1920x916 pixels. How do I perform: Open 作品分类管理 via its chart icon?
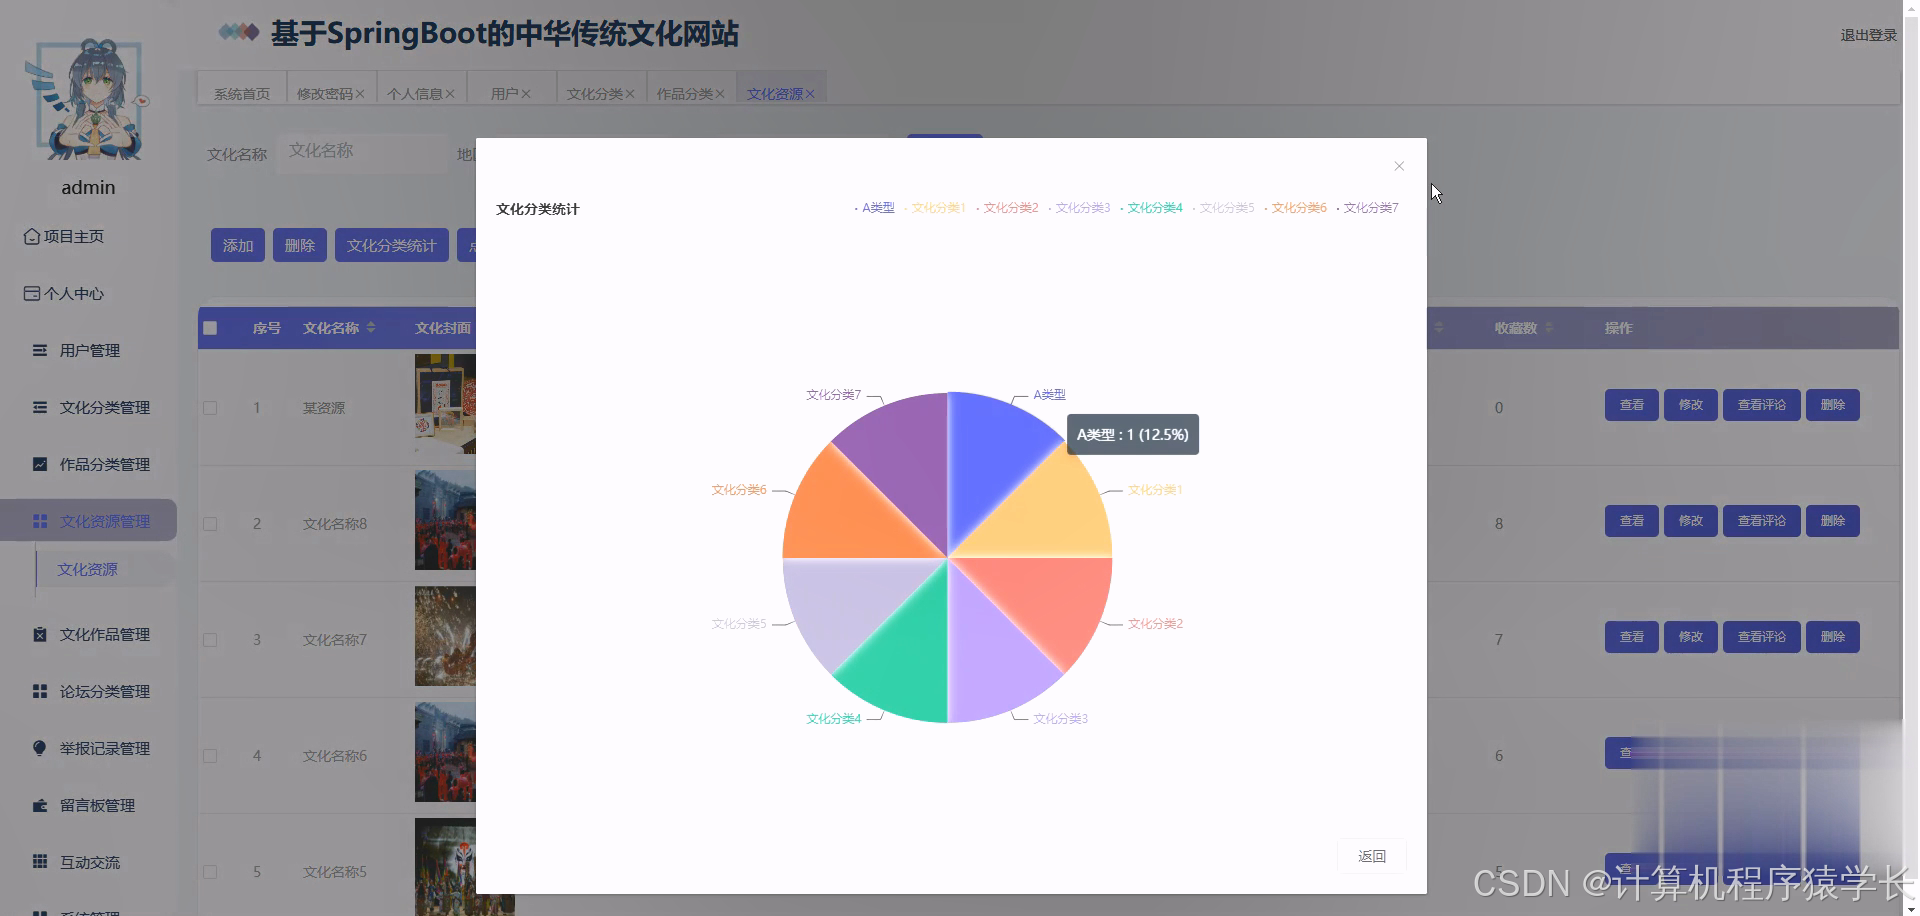38,464
